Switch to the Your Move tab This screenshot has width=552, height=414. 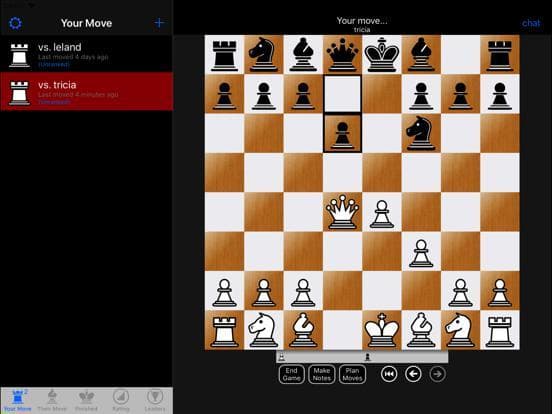(18, 401)
